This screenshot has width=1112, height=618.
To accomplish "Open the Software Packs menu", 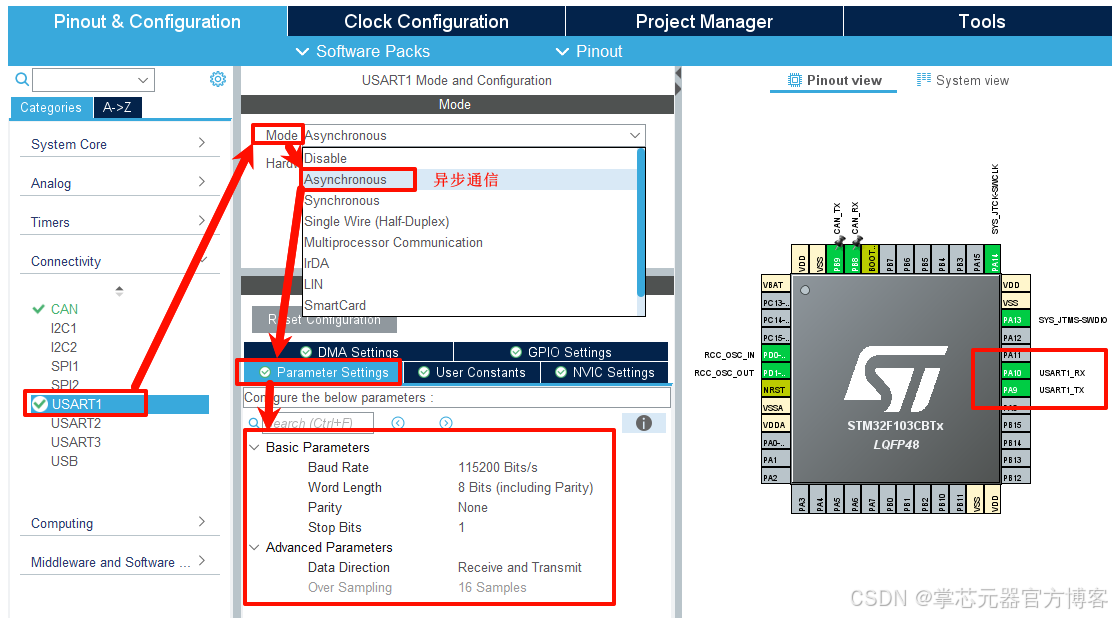I will pos(362,51).
